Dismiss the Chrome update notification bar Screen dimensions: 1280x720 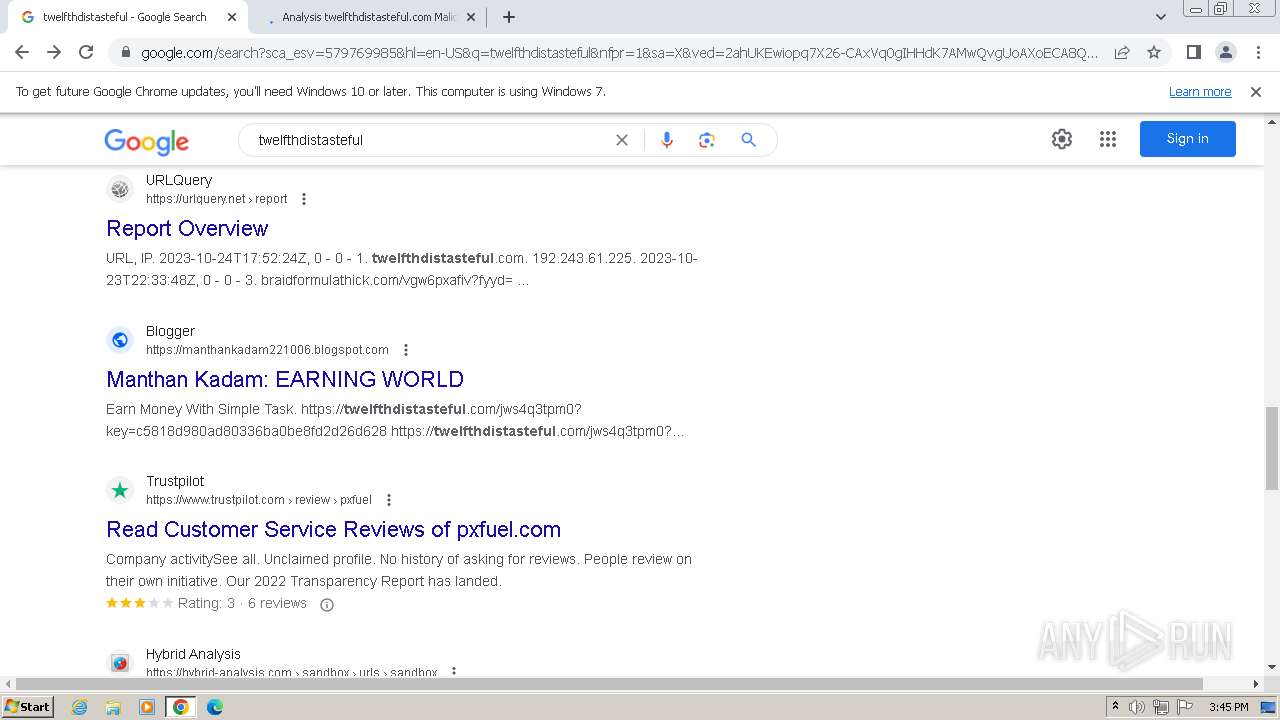click(x=1256, y=91)
